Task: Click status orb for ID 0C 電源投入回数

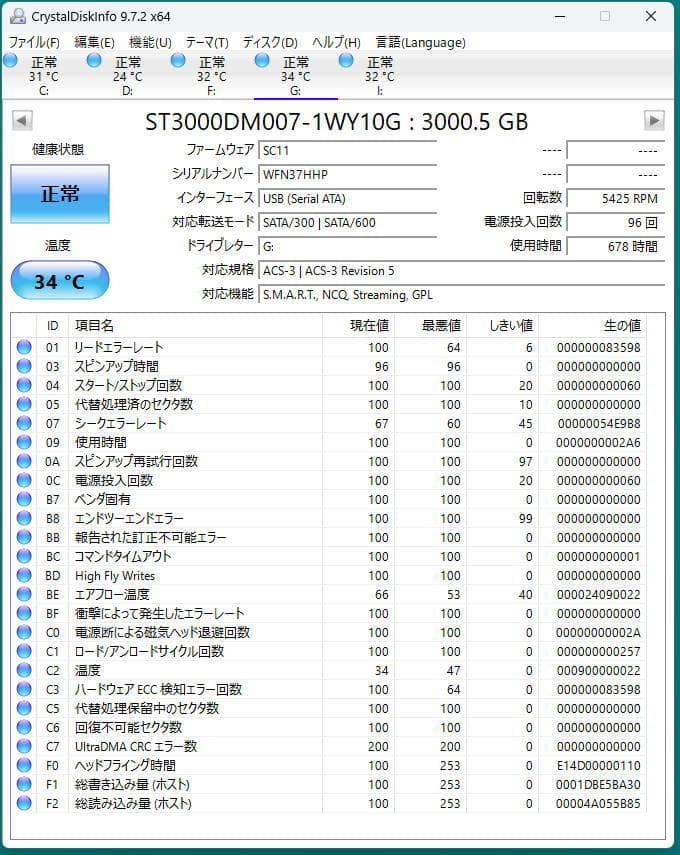Action: pos(24,480)
